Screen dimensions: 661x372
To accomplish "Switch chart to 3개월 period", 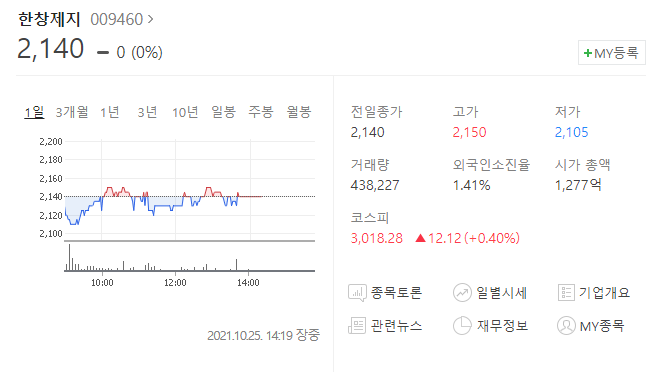I will 72,112.
